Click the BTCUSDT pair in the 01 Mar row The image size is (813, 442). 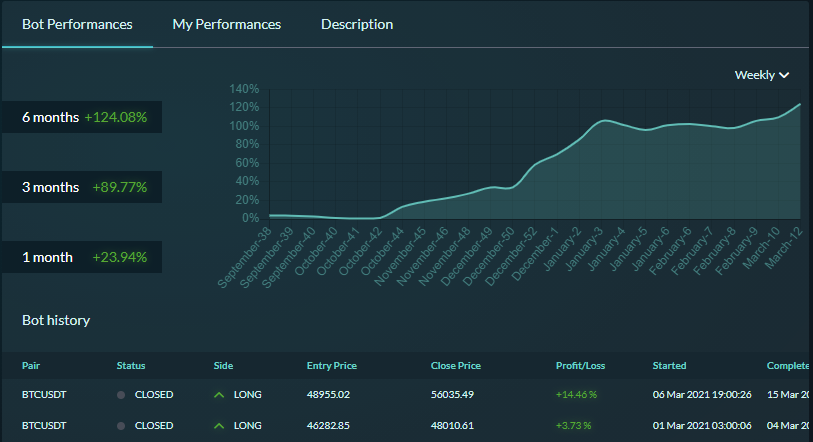44,426
